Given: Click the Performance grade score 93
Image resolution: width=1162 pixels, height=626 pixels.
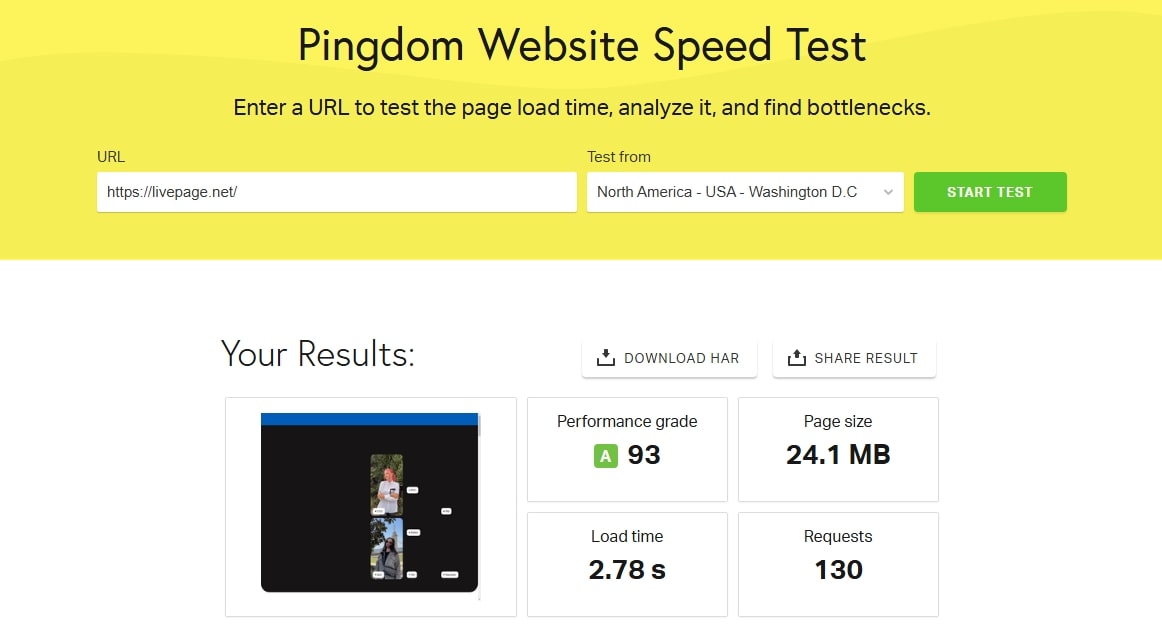Looking at the screenshot, I should pyautogui.click(x=644, y=456).
